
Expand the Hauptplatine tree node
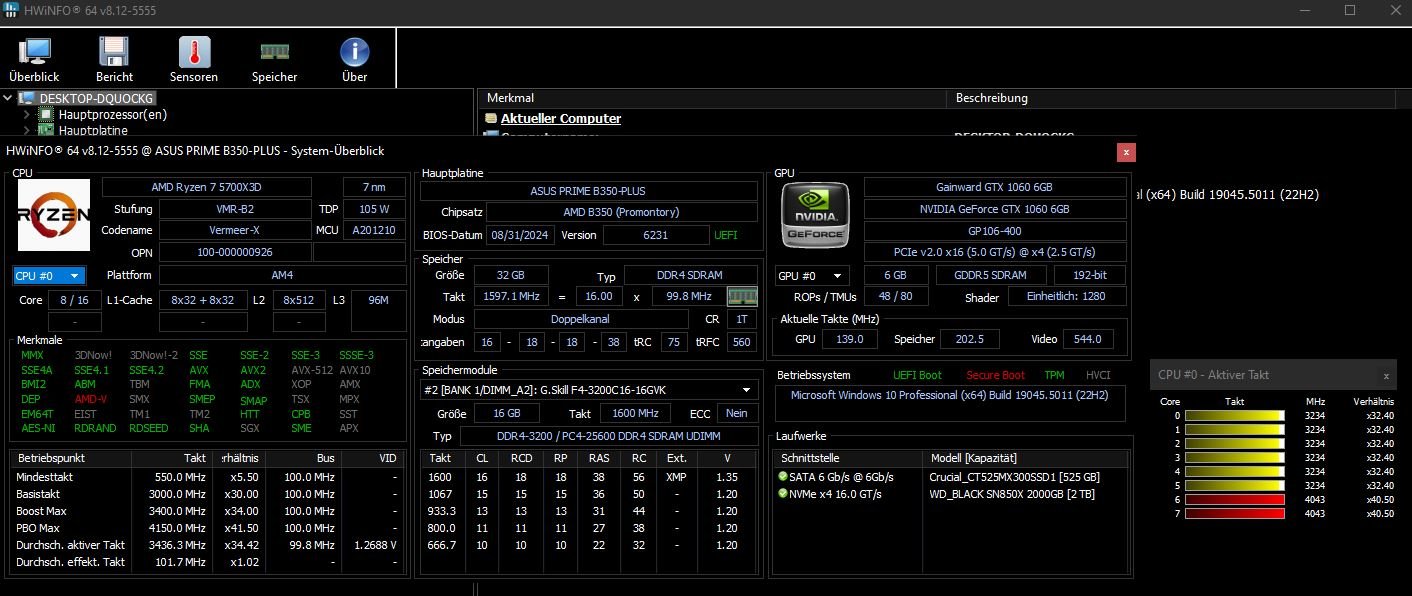click(27, 130)
